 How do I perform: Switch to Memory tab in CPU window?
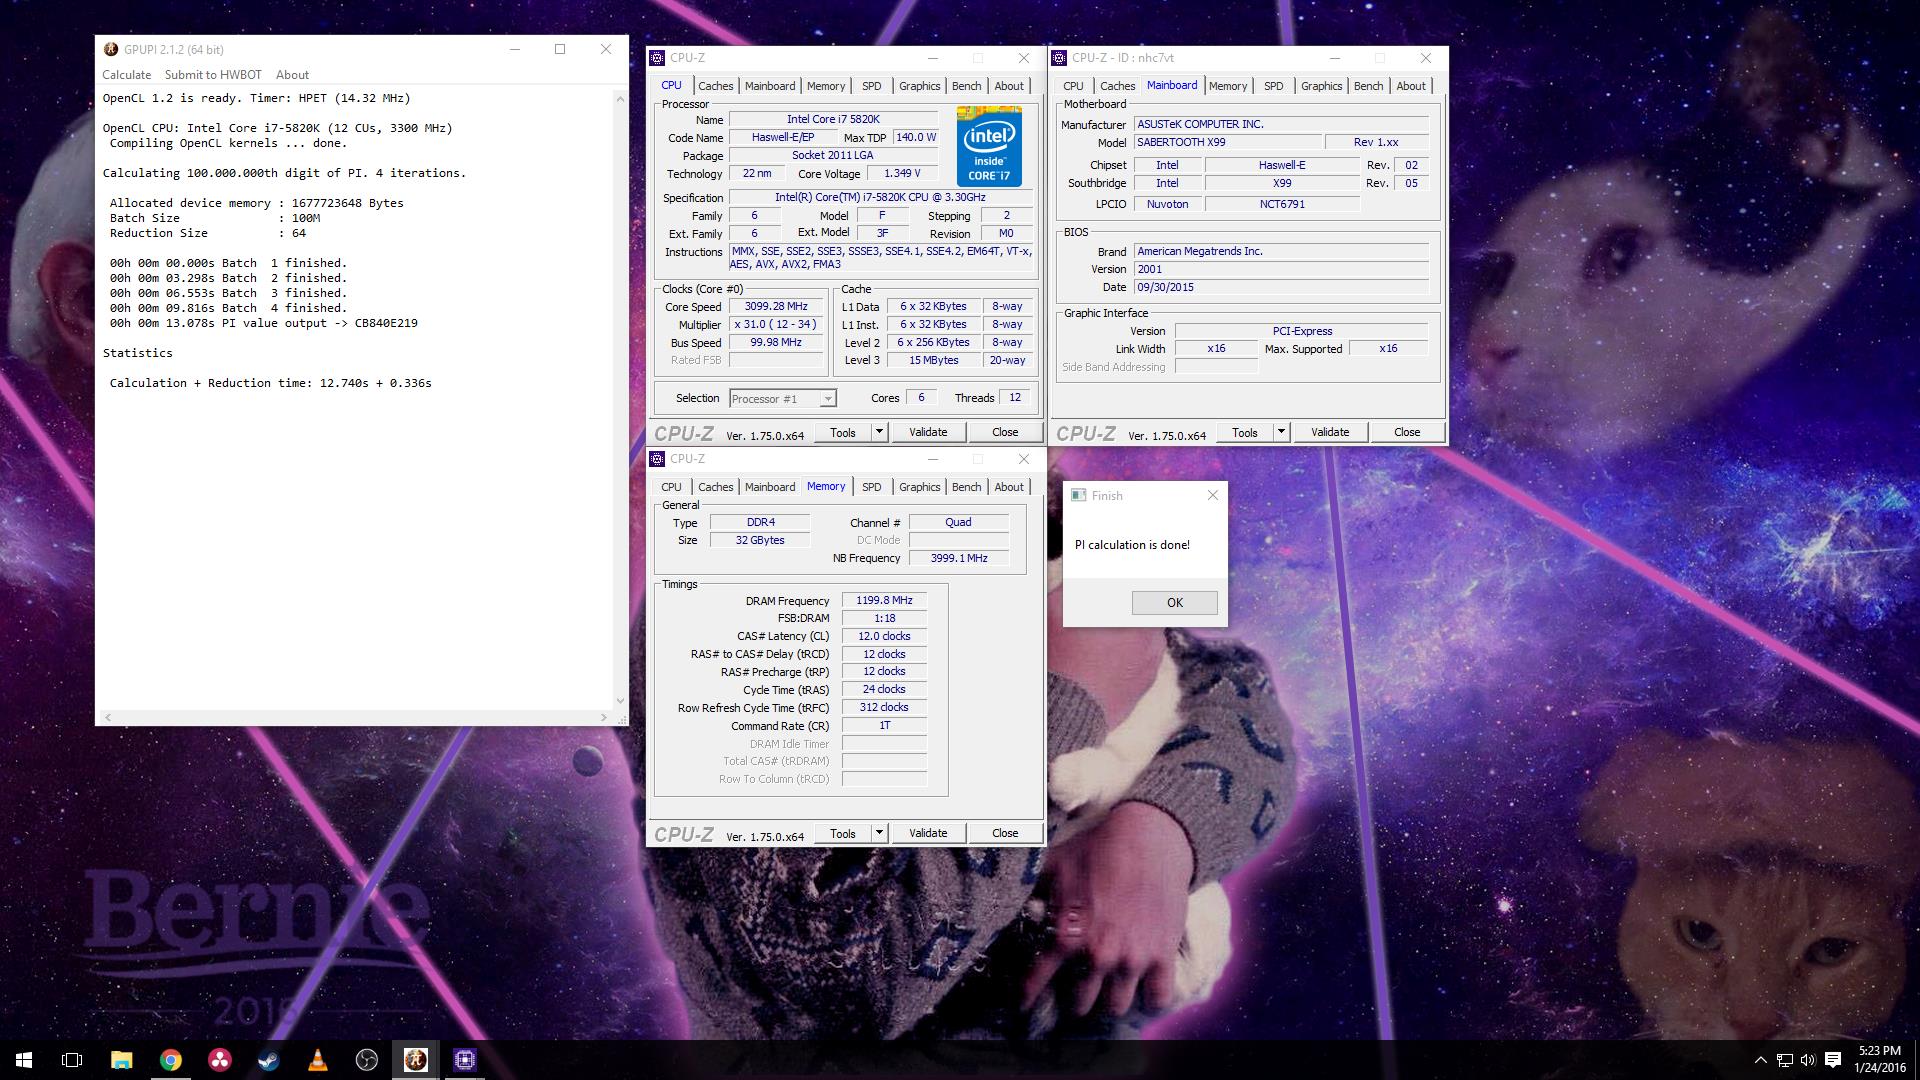[826, 86]
